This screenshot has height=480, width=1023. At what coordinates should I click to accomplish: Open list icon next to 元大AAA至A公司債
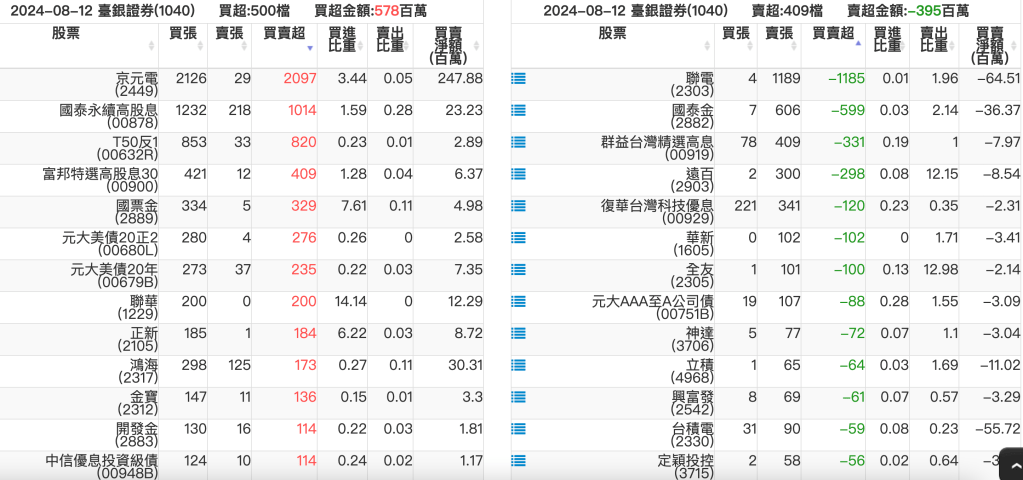518,301
